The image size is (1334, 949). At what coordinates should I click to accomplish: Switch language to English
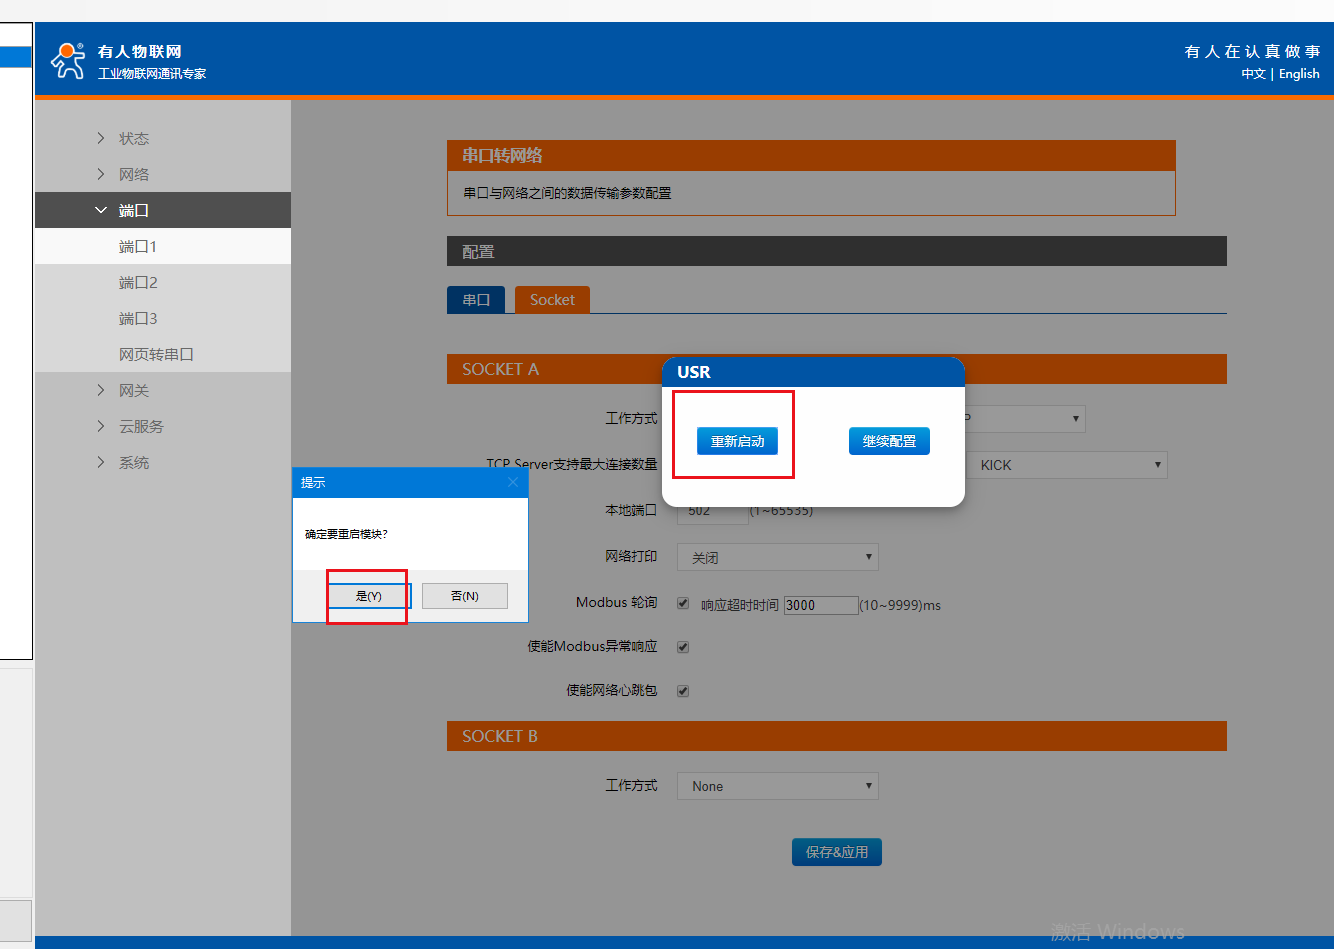coord(1299,74)
